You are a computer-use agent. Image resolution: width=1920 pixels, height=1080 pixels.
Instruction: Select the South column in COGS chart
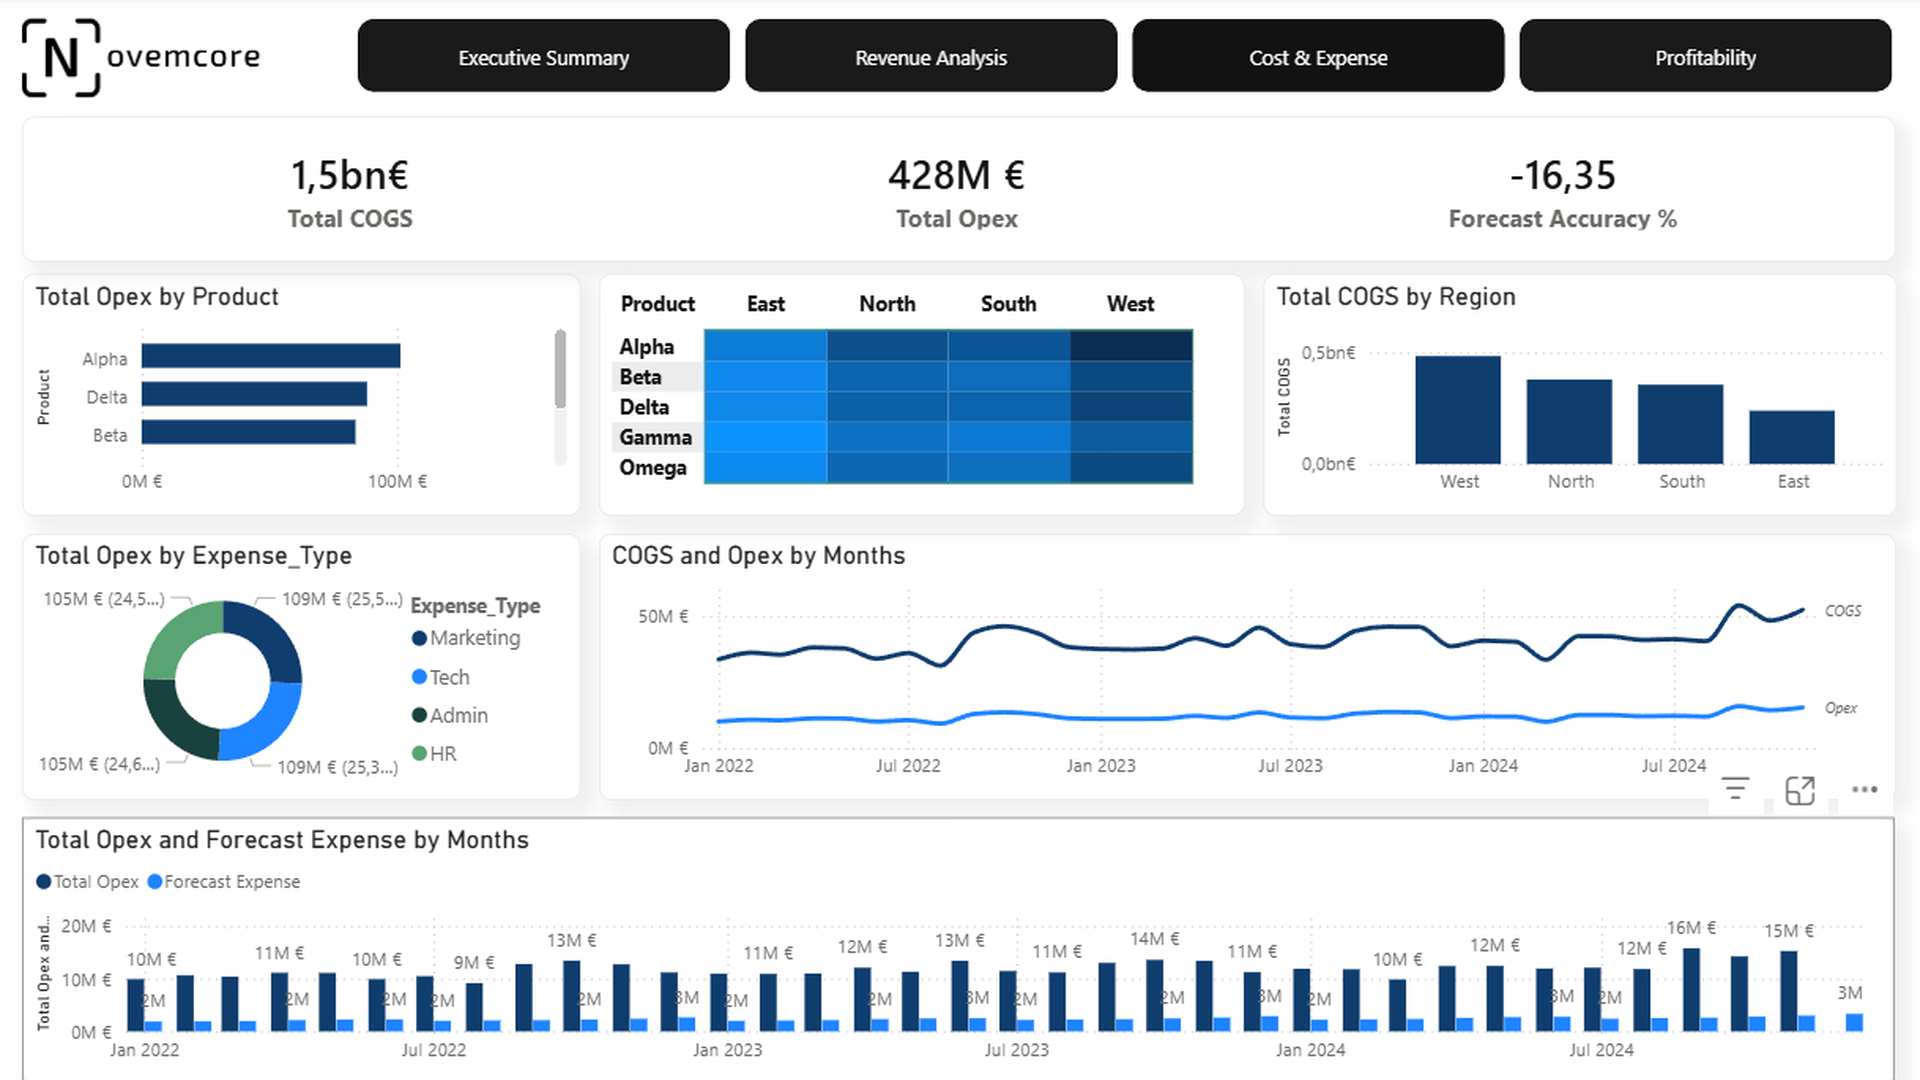click(1680, 424)
